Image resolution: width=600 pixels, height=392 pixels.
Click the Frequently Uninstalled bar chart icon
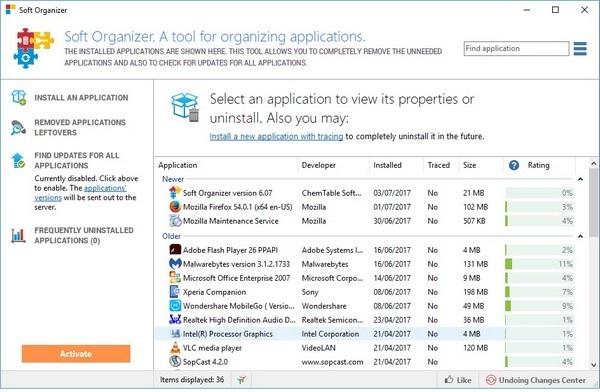click(x=18, y=235)
